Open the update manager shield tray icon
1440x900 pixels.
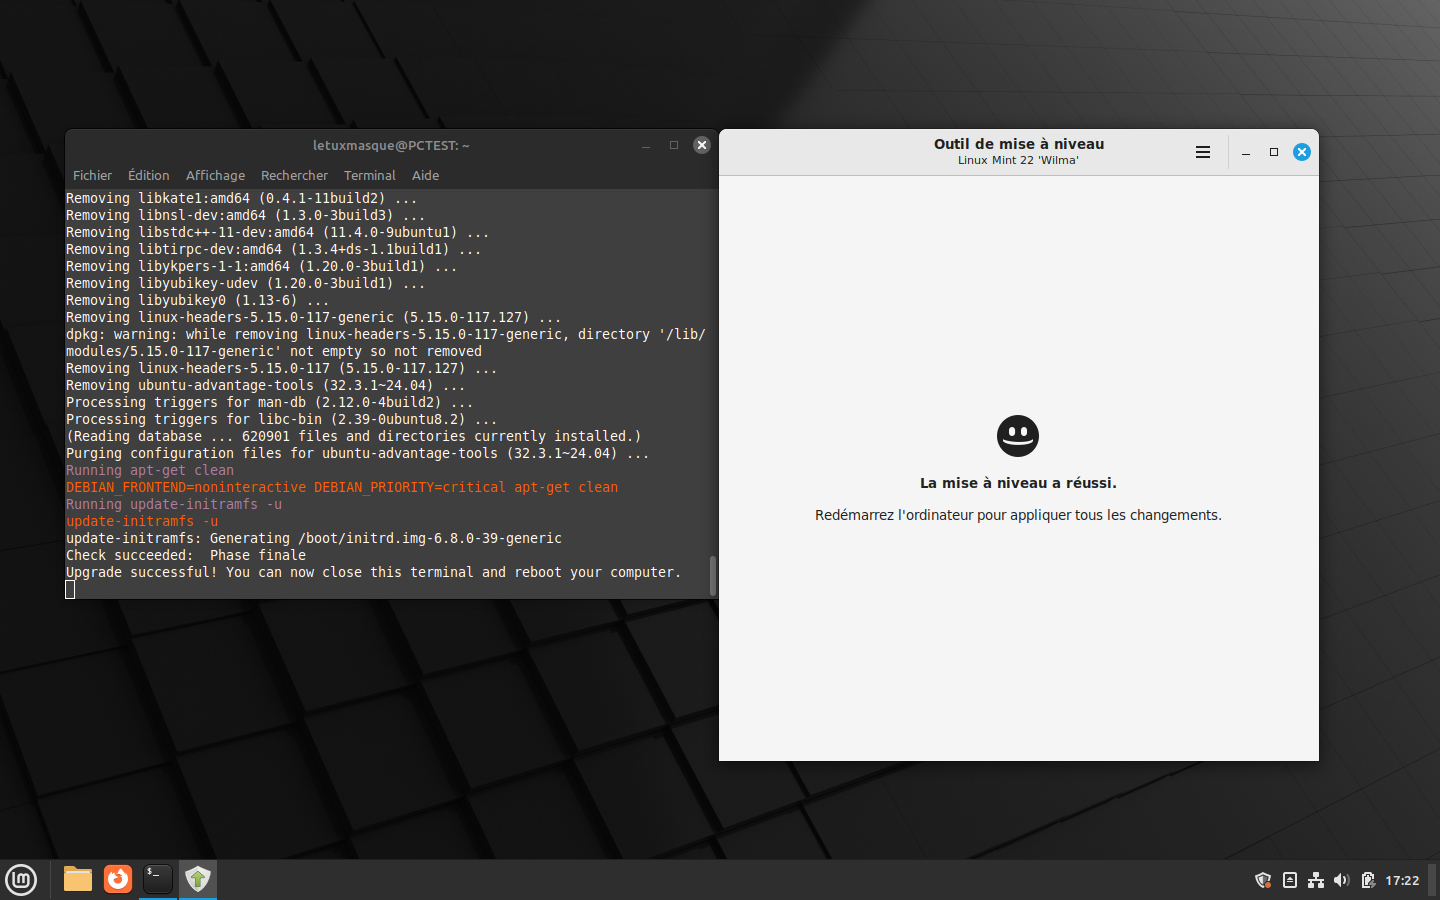[x=1263, y=880]
